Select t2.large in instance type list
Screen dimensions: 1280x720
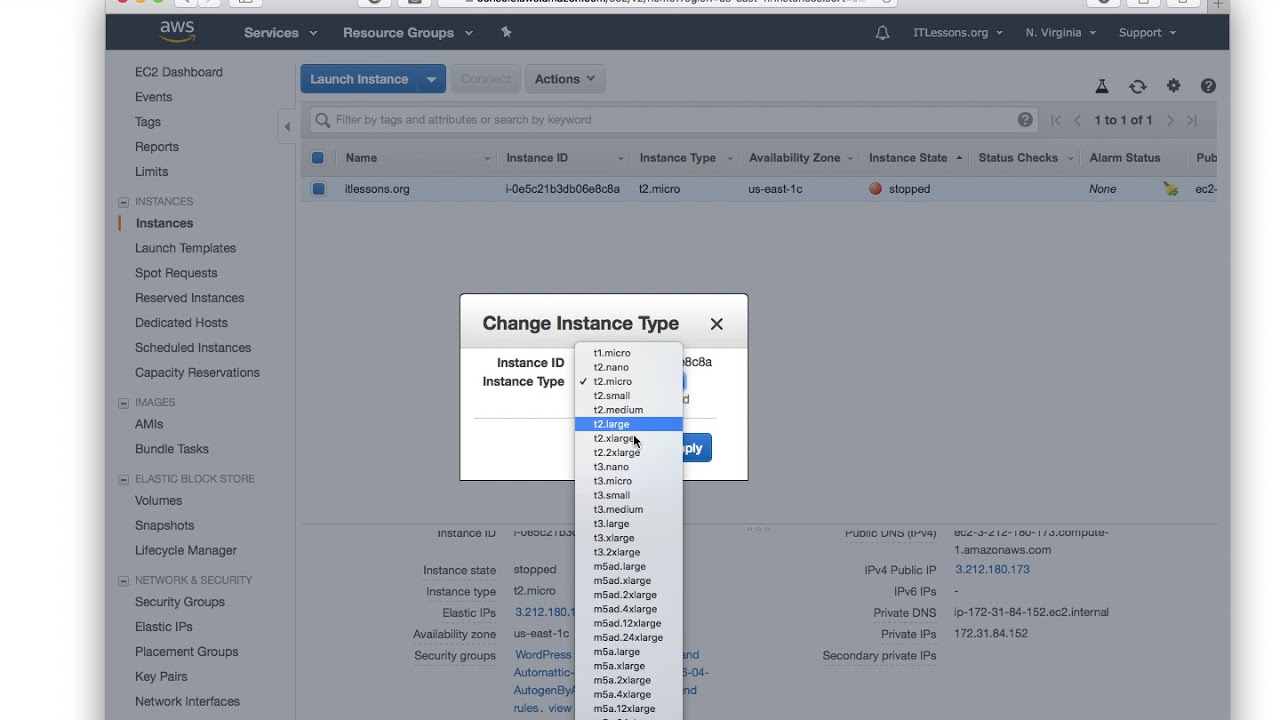pyautogui.click(x=628, y=424)
